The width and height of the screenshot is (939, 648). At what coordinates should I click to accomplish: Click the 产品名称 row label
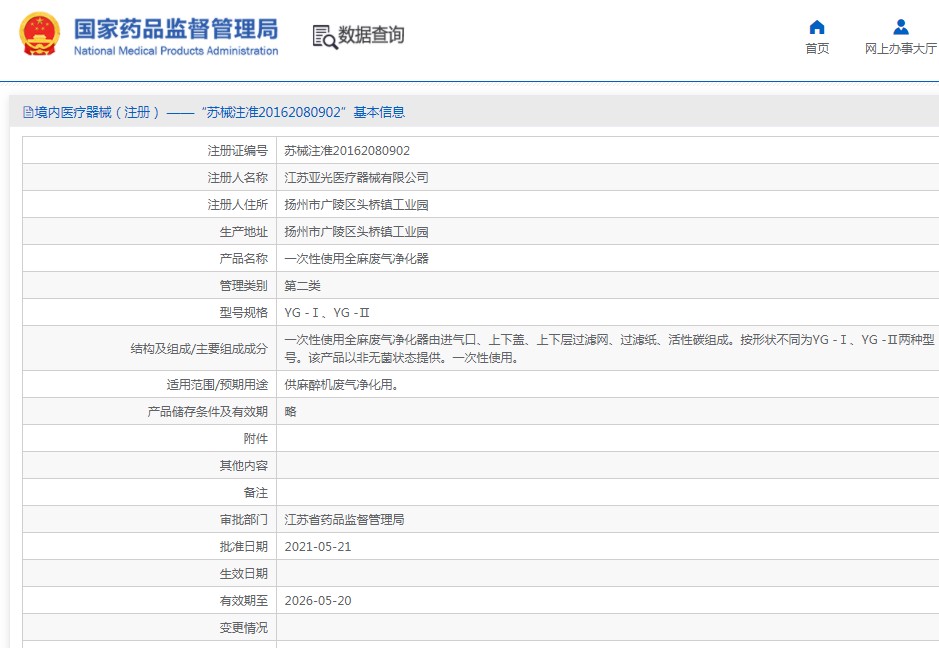pos(243,258)
